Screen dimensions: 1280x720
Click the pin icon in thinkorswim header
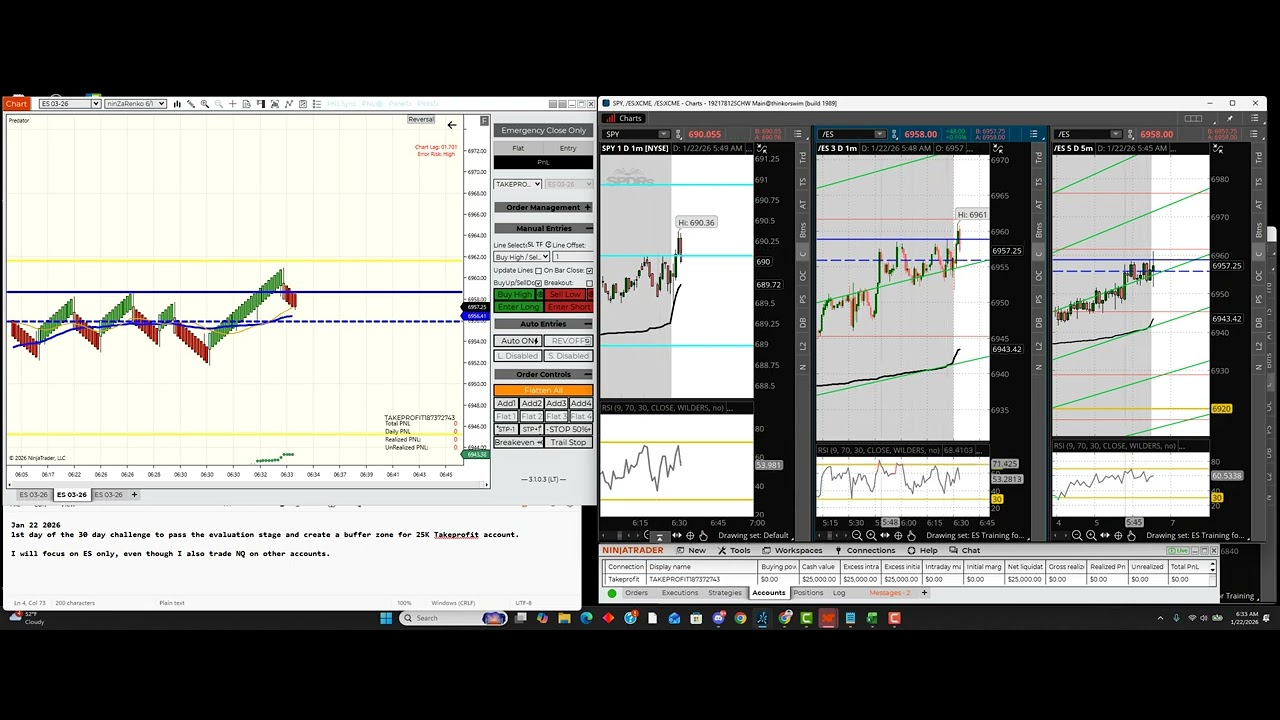coord(1229,118)
